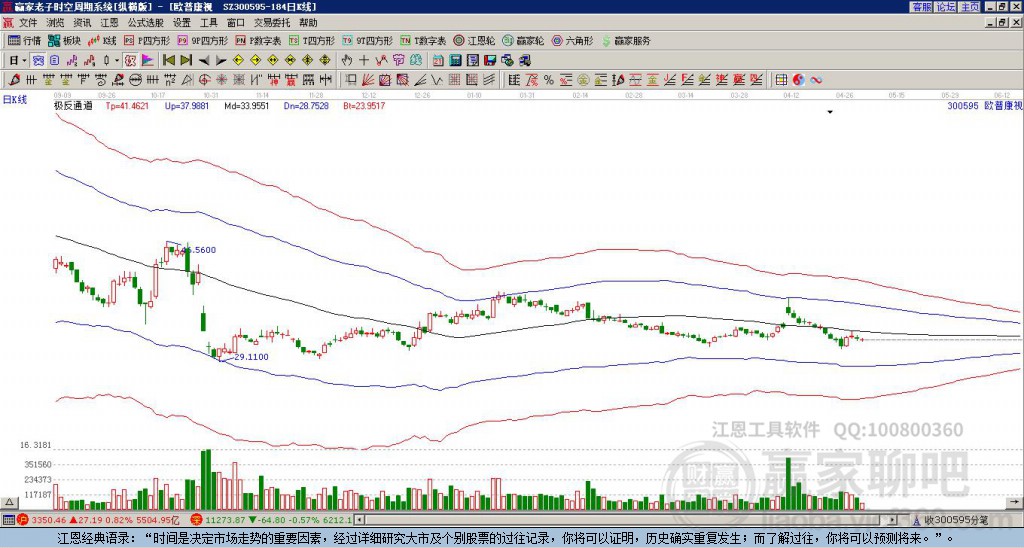Click the 收300595分笔 status entry

tap(955, 520)
